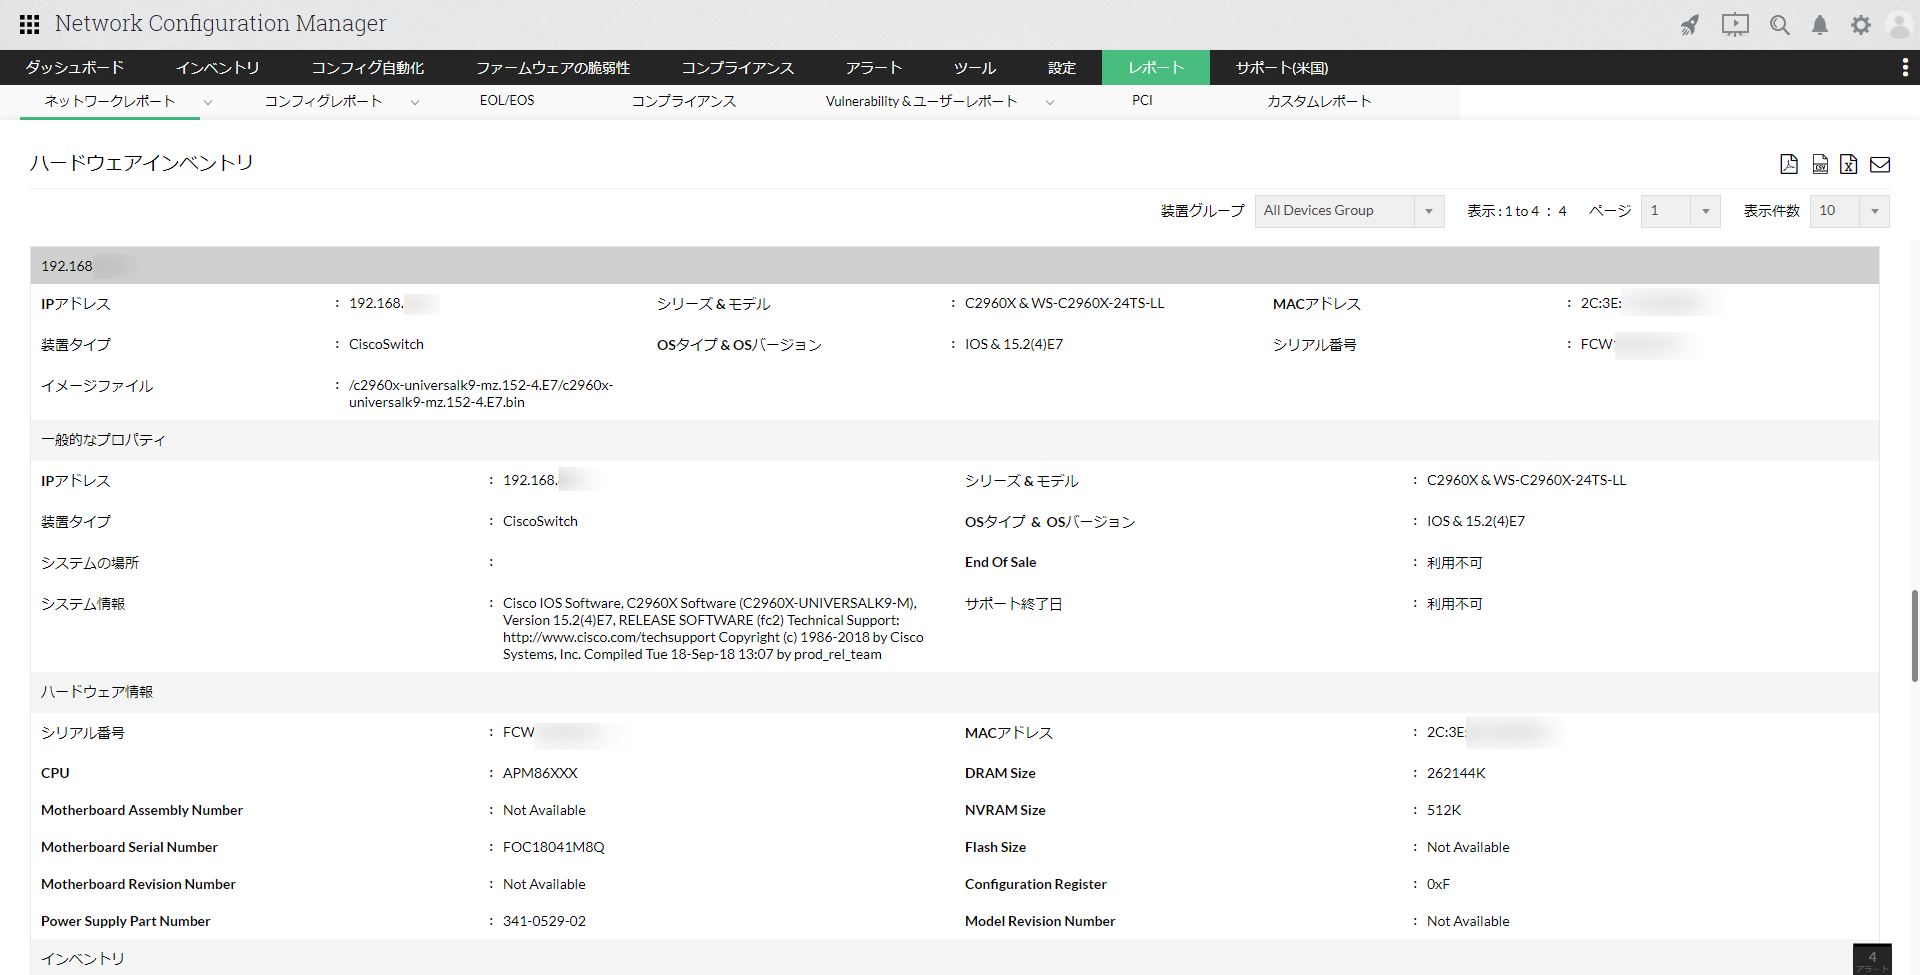Viewport: 1920px width, 975px height.
Task: Open the gear settings icon
Action: pos(1860,25)
